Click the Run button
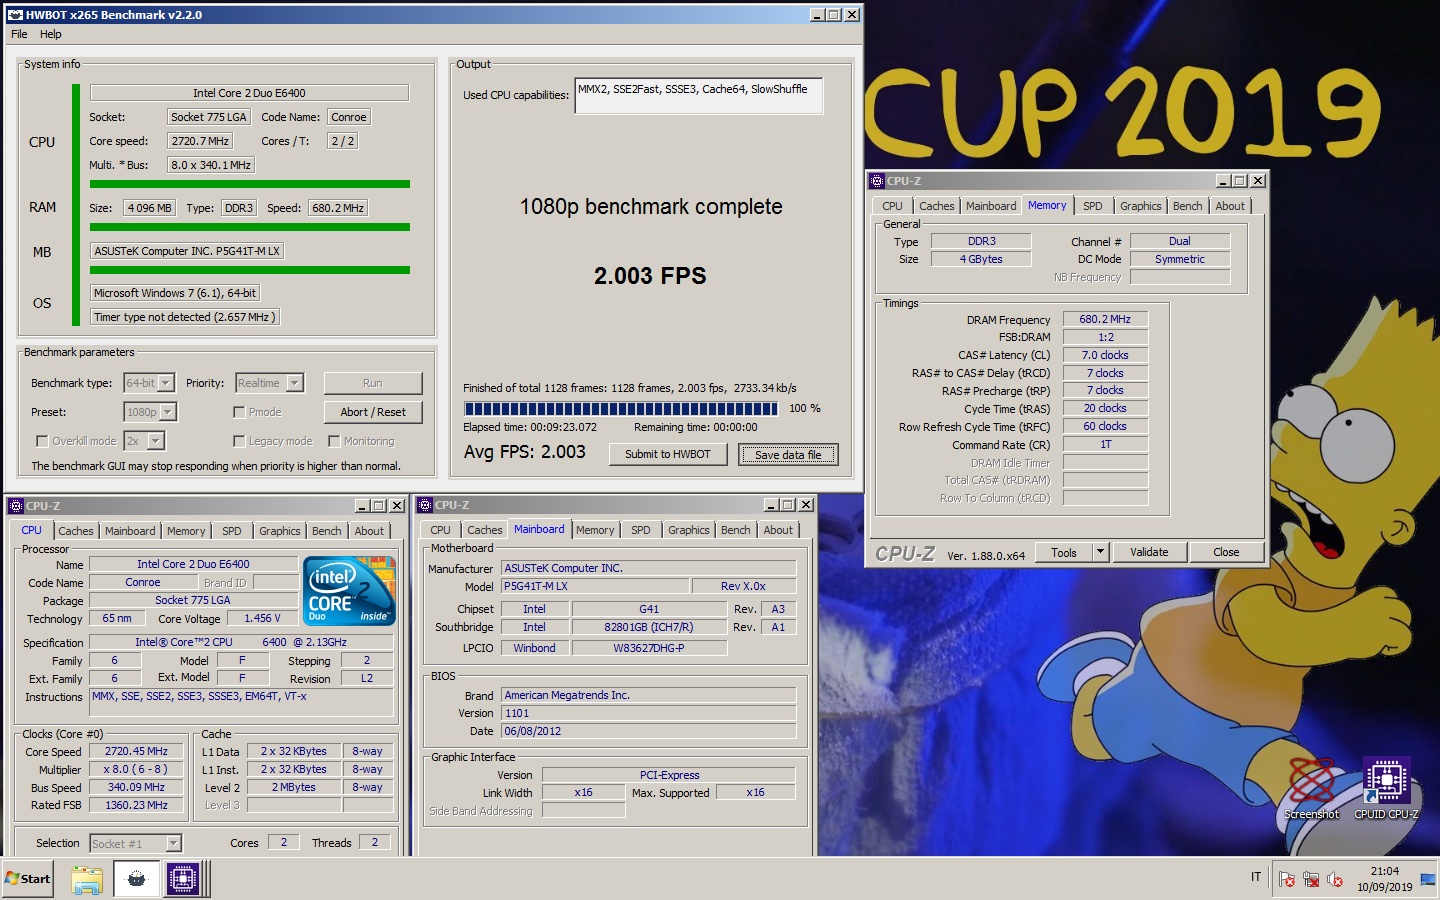 (x=373, y=383)
